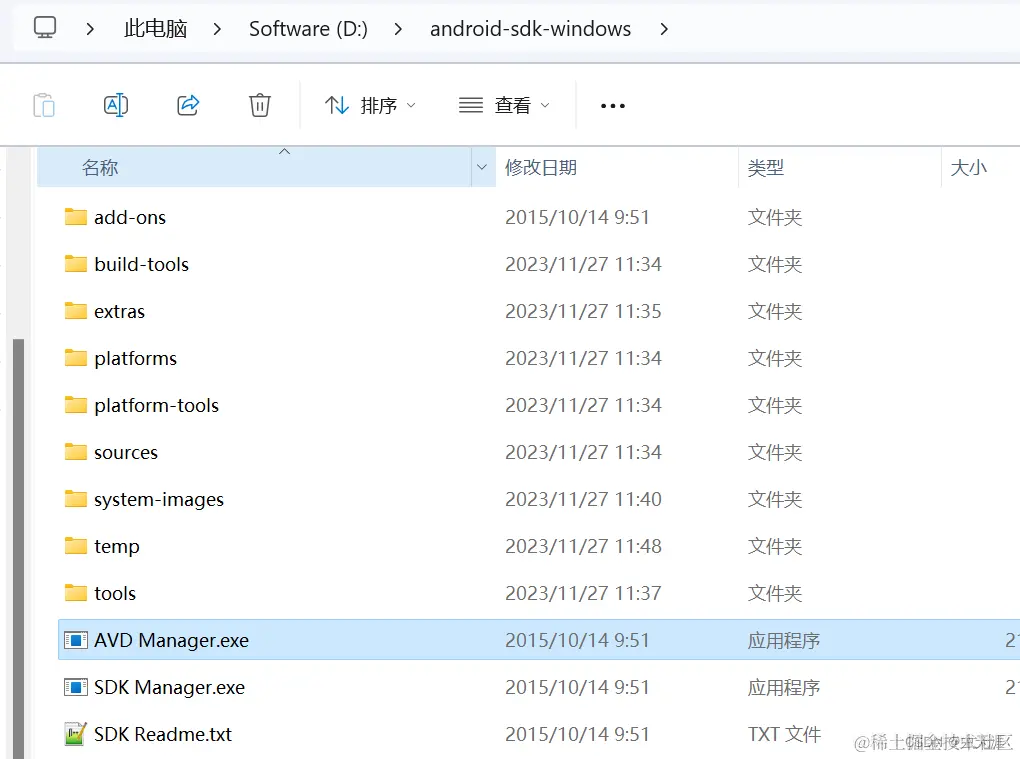Select the extras folder name
This screenshot has height=759, width=1020.
(119, 312)
